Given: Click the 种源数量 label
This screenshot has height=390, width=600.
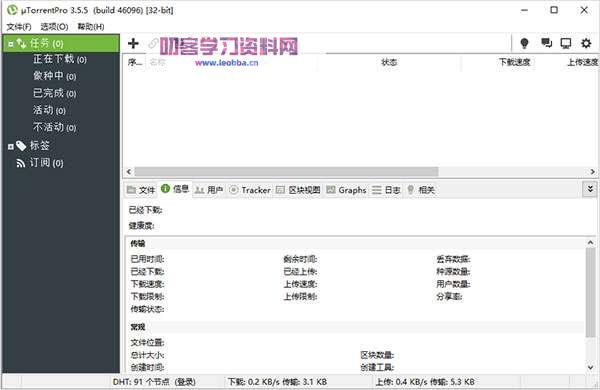Looking at the screenshot, I should click(453, 271).
